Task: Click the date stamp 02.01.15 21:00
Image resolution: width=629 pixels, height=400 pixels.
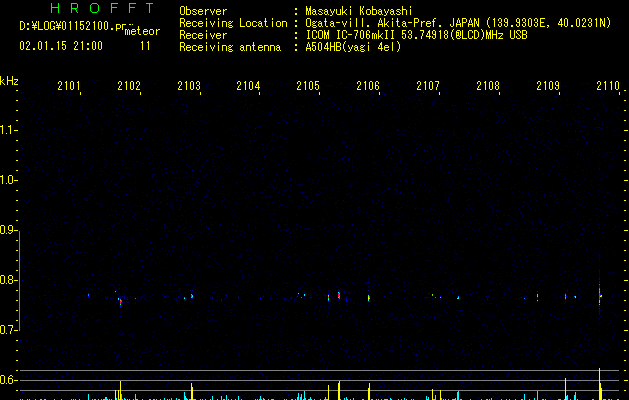Action: click(61, 46)
